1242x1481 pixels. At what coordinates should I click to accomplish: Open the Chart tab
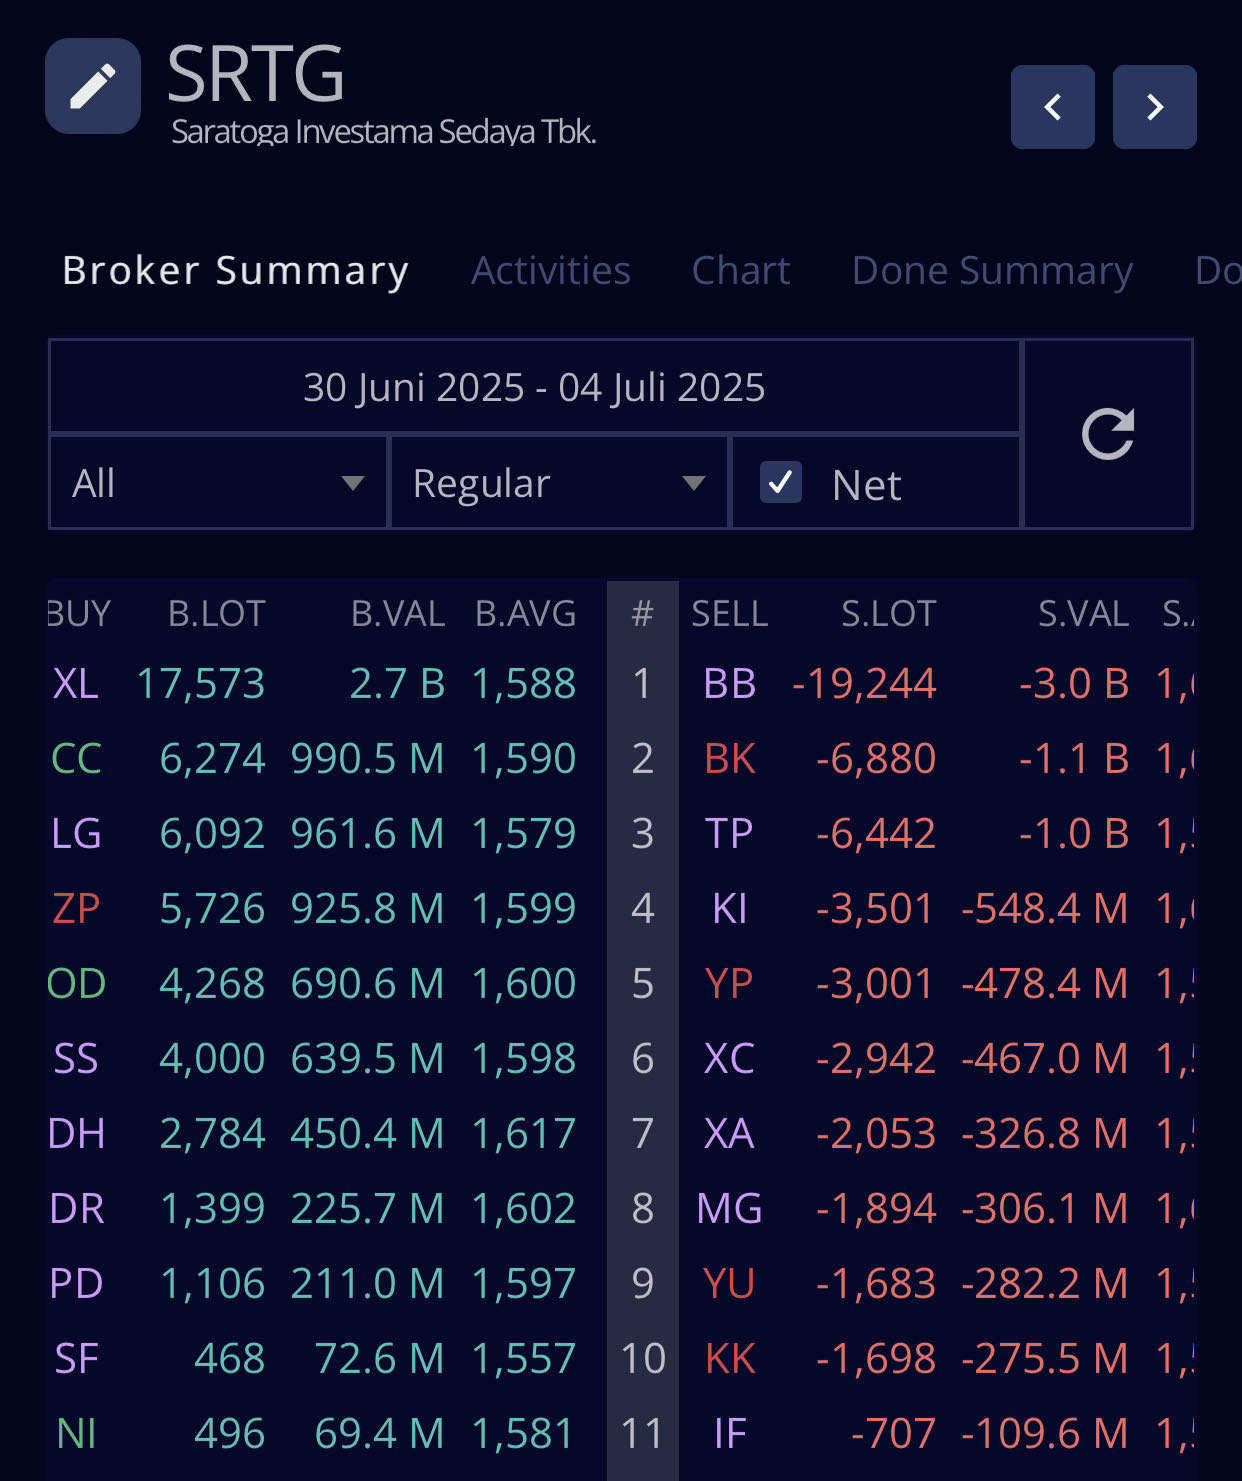740,270
